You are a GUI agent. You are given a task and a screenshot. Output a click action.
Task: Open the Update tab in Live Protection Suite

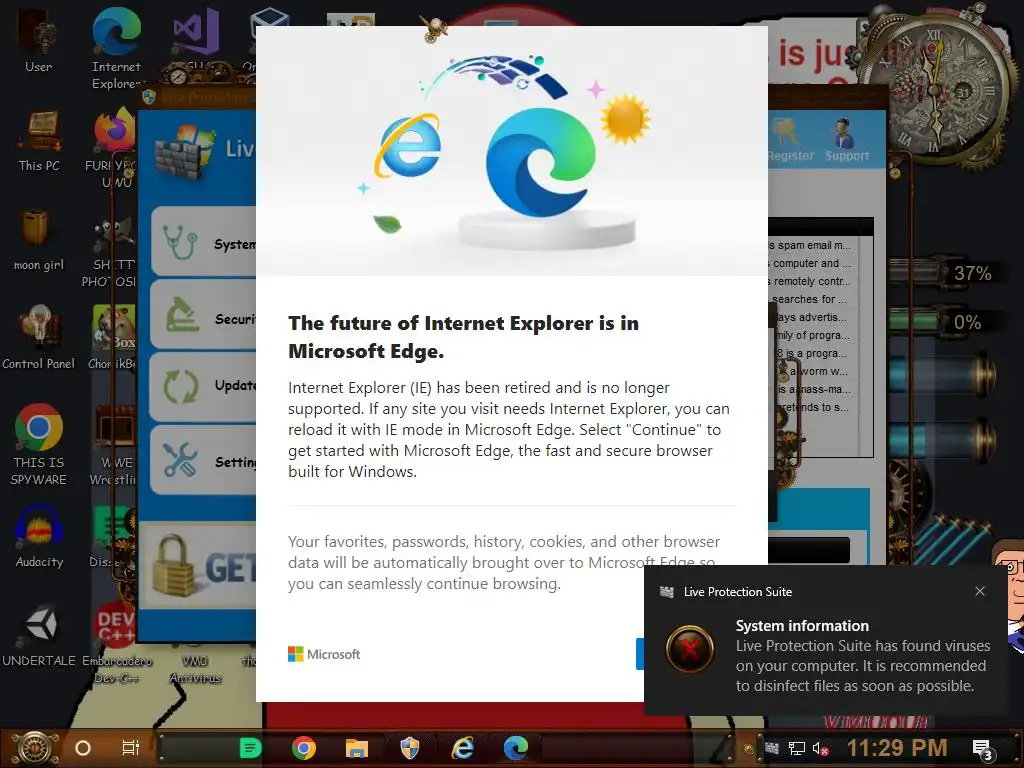[x=203, y=387]
